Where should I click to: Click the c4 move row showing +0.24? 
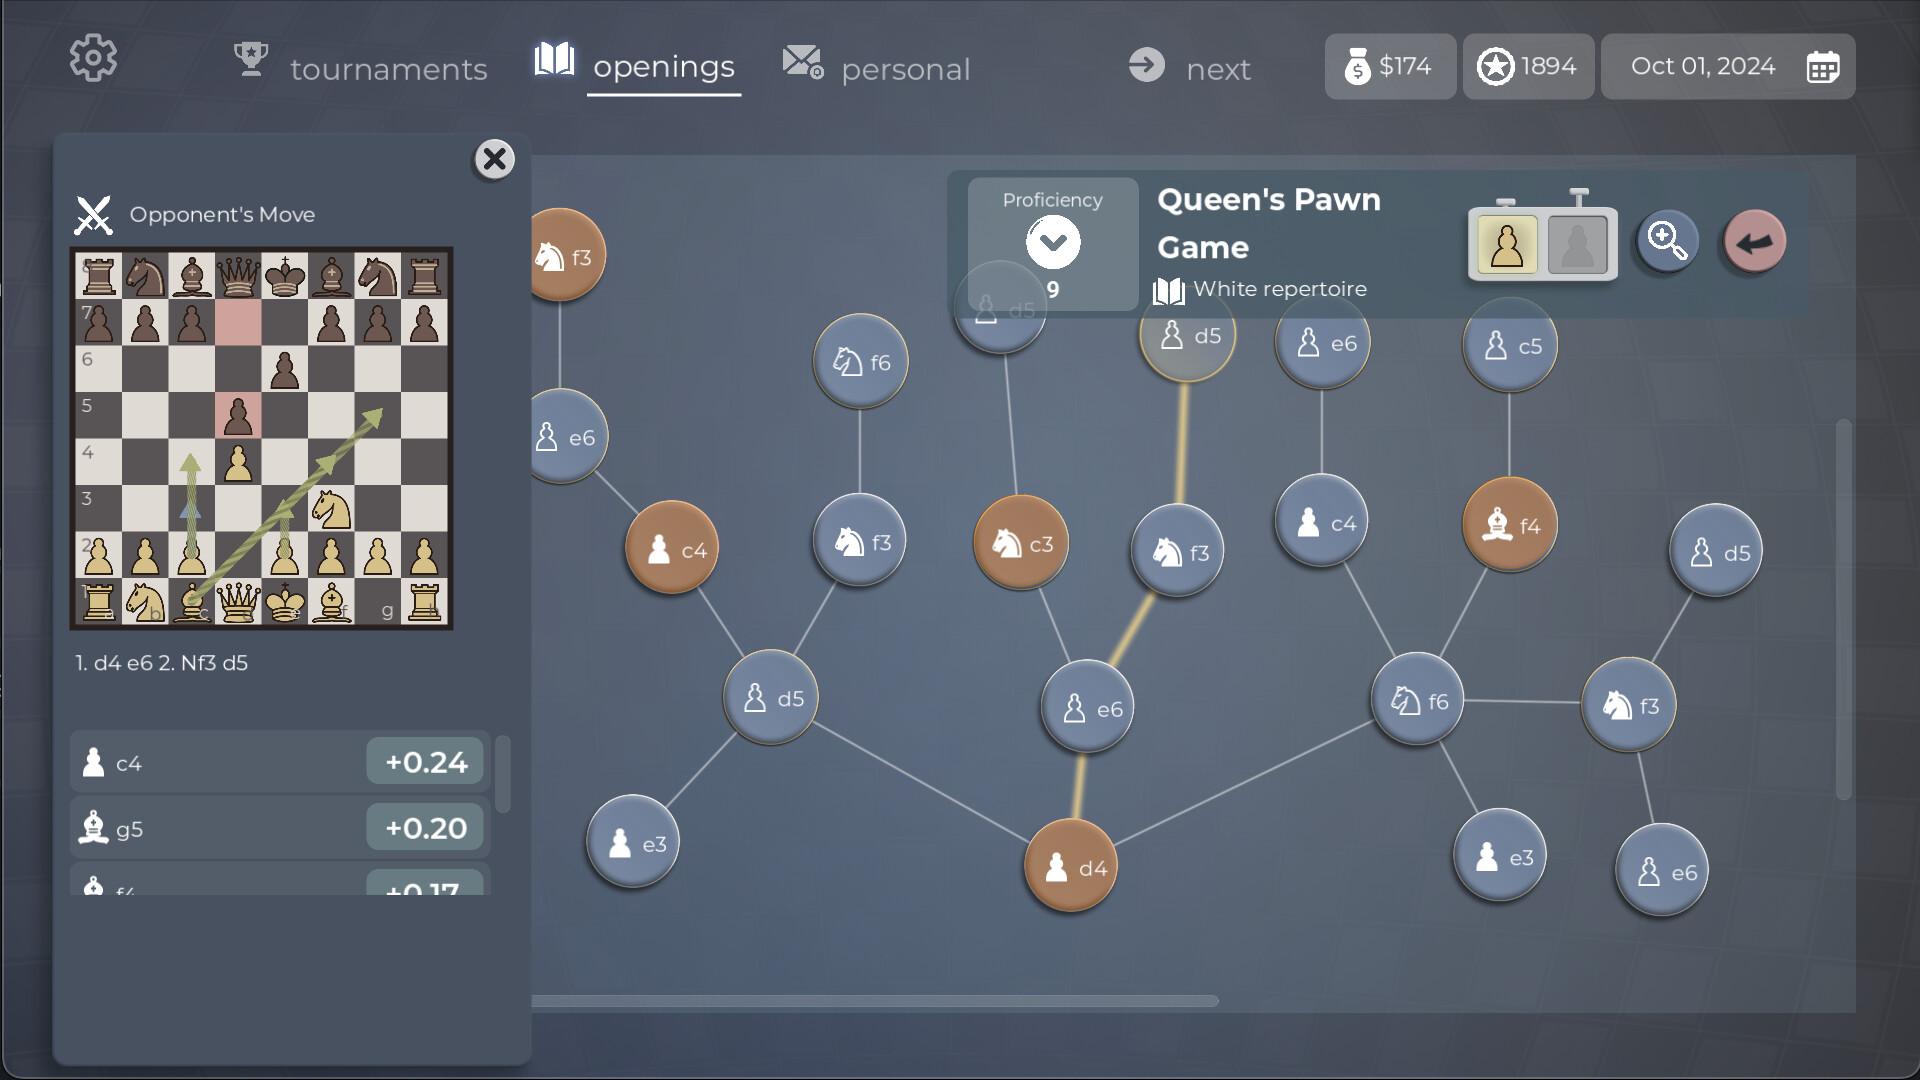278,761
